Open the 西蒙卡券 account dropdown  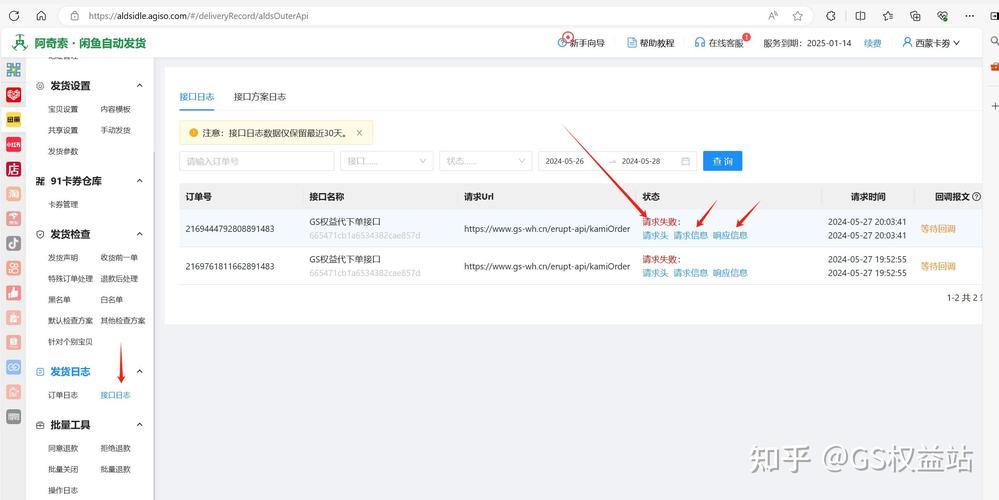click(x=931, y=43)
